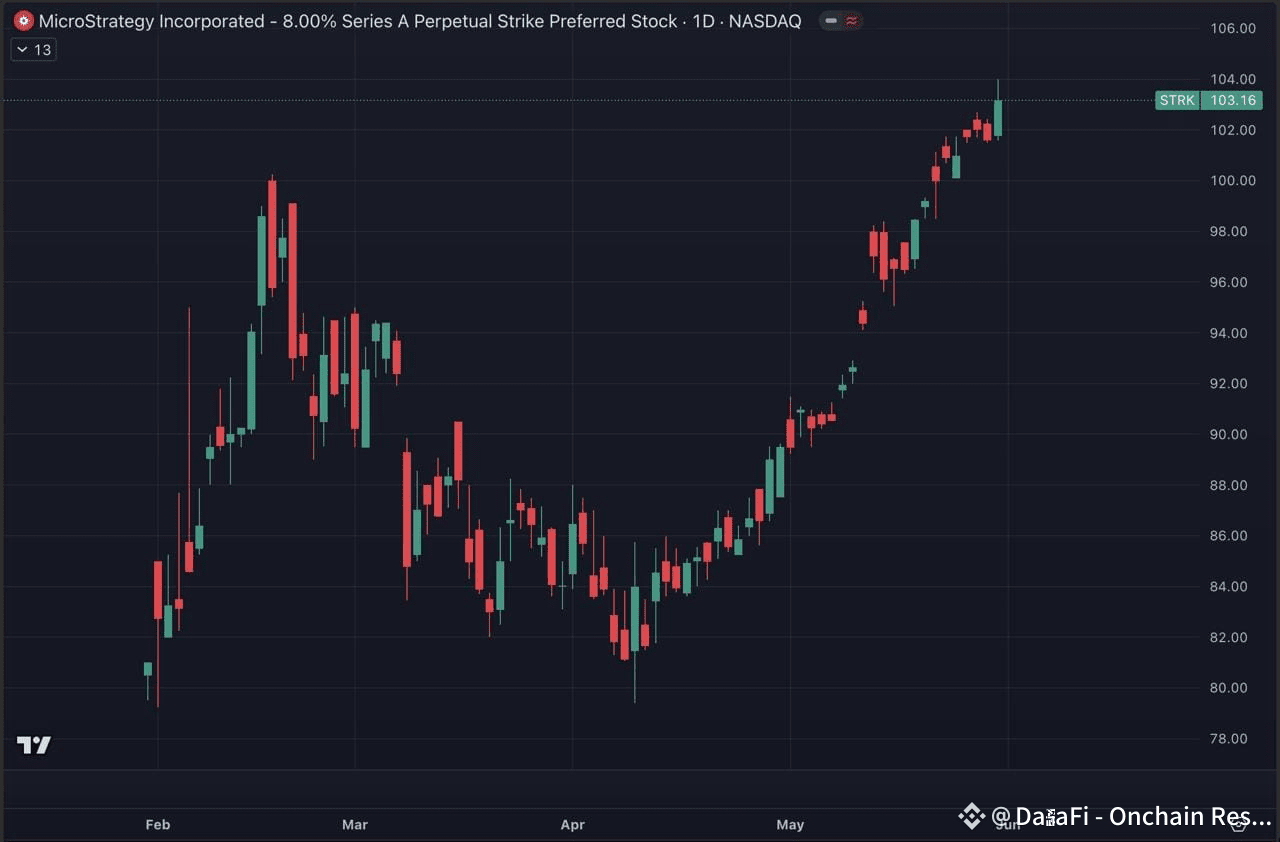
Task: Click the MicroStrategy red logo icon
Action: [x=23, y=20]
